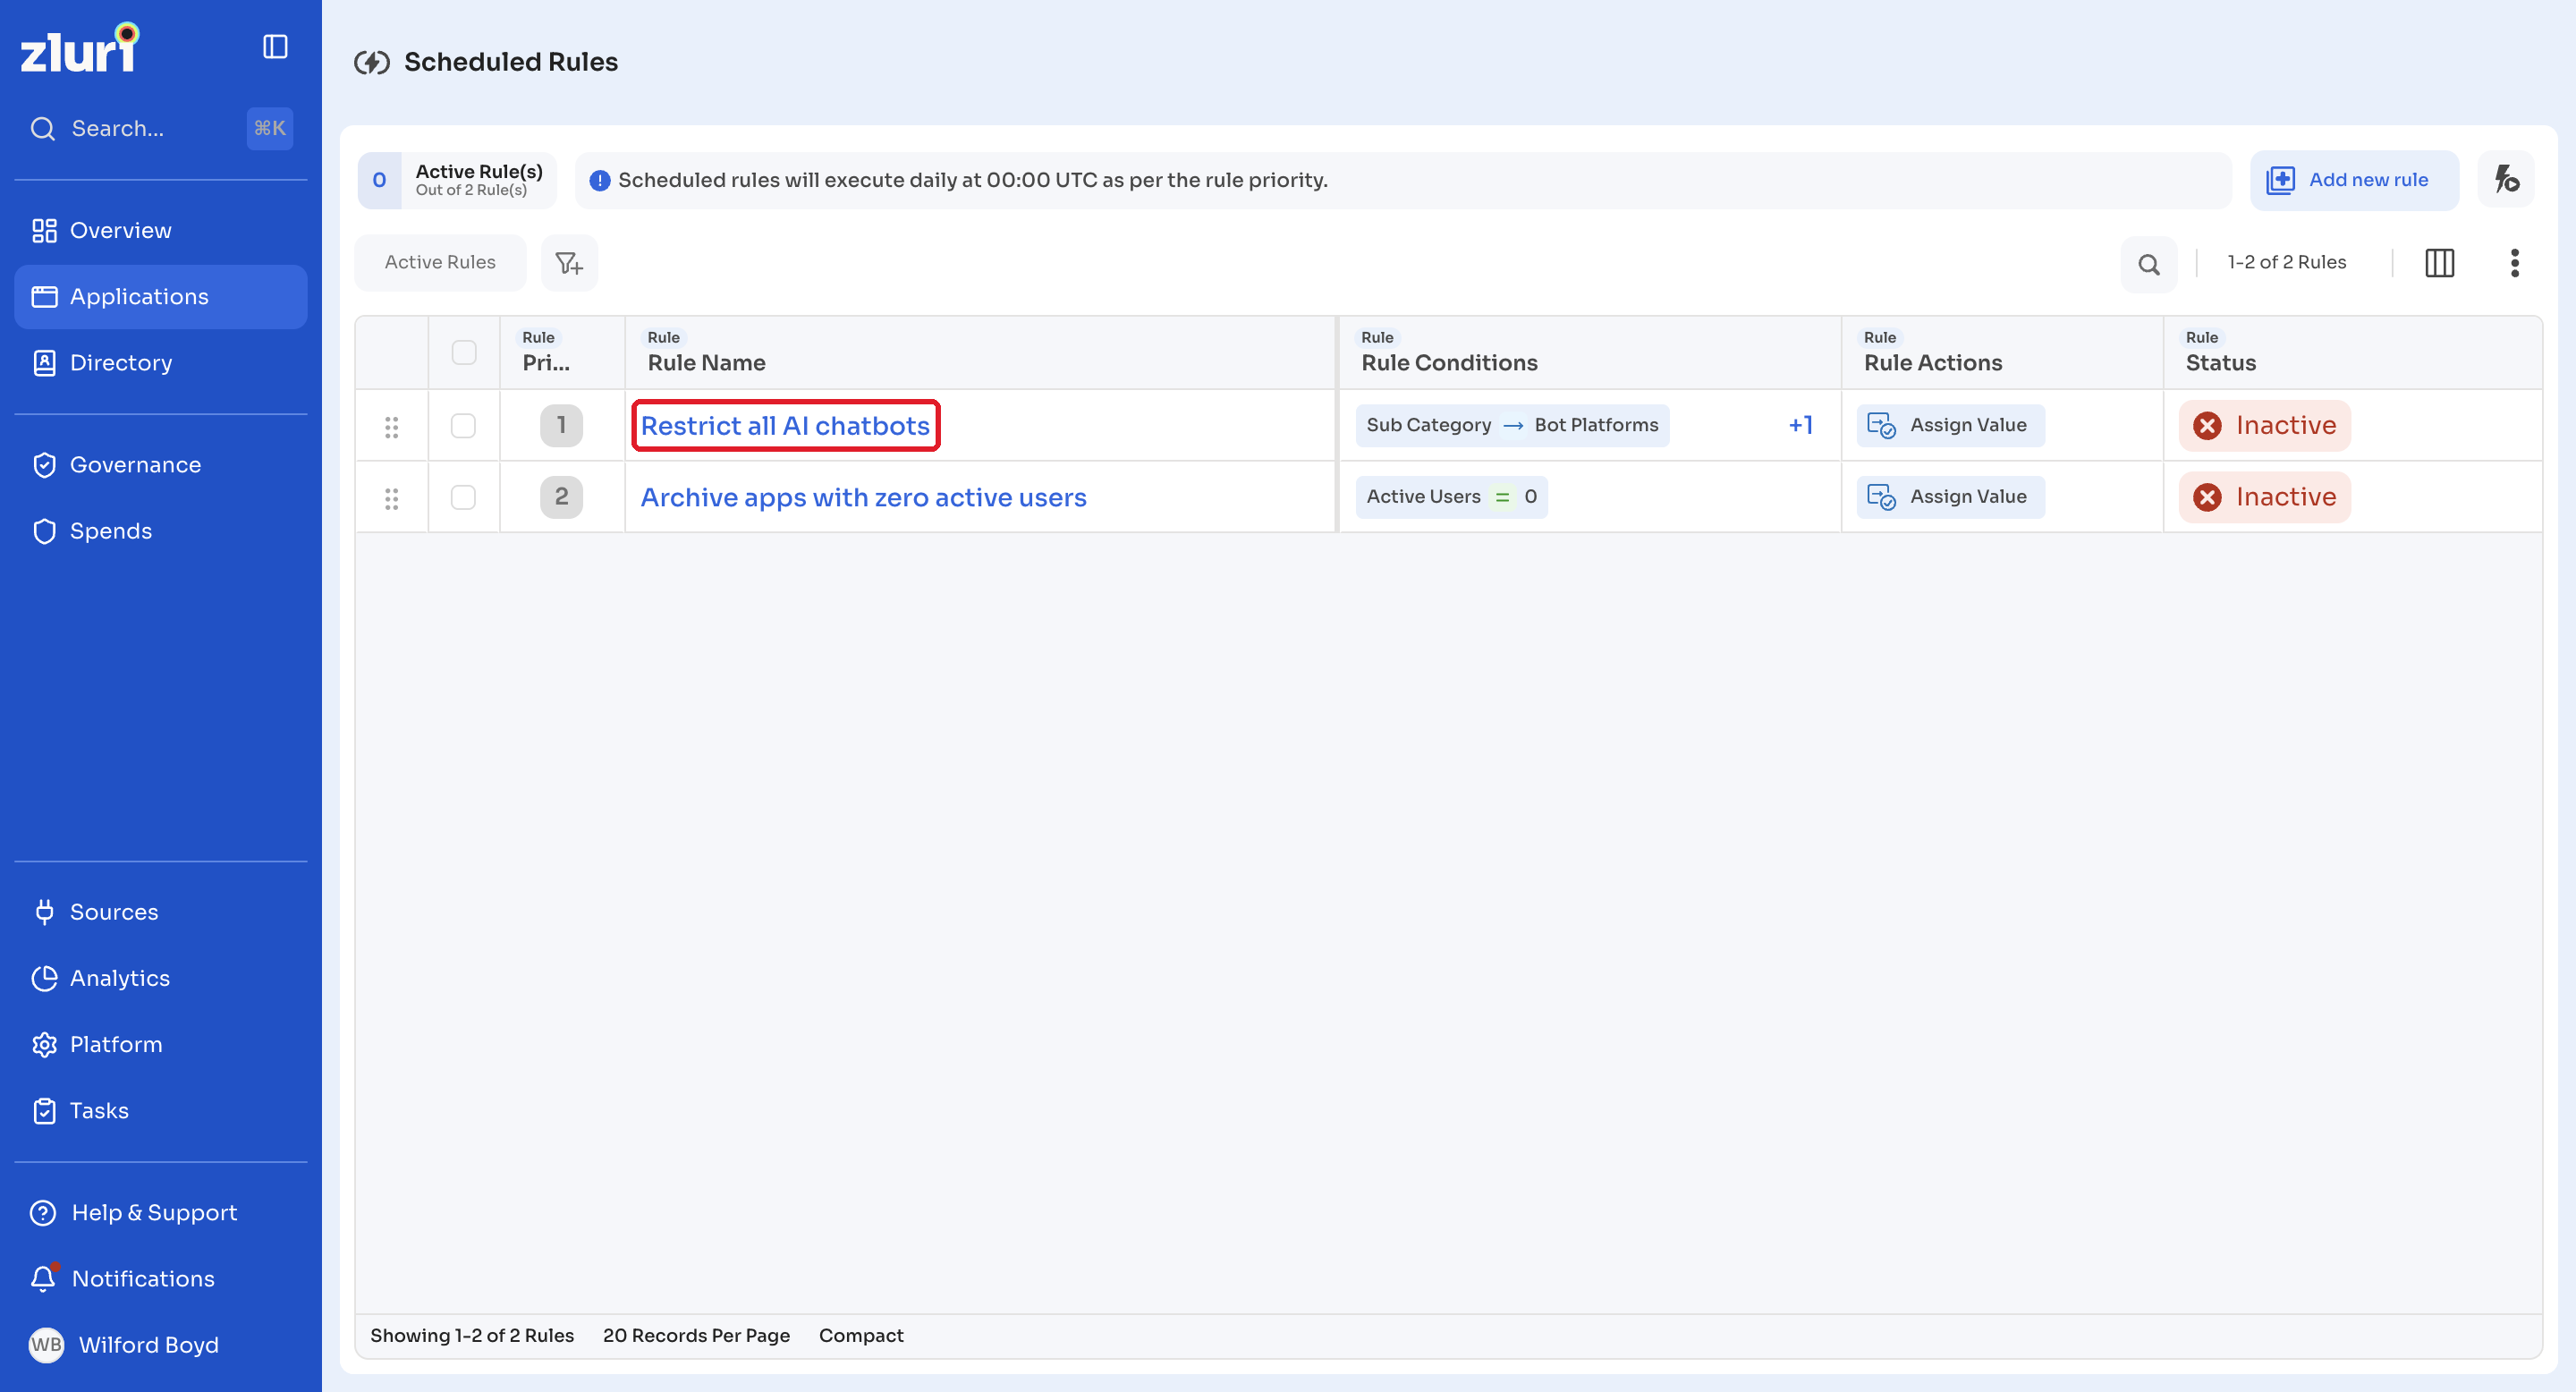Open the column layout icon

click(2439, 263)
